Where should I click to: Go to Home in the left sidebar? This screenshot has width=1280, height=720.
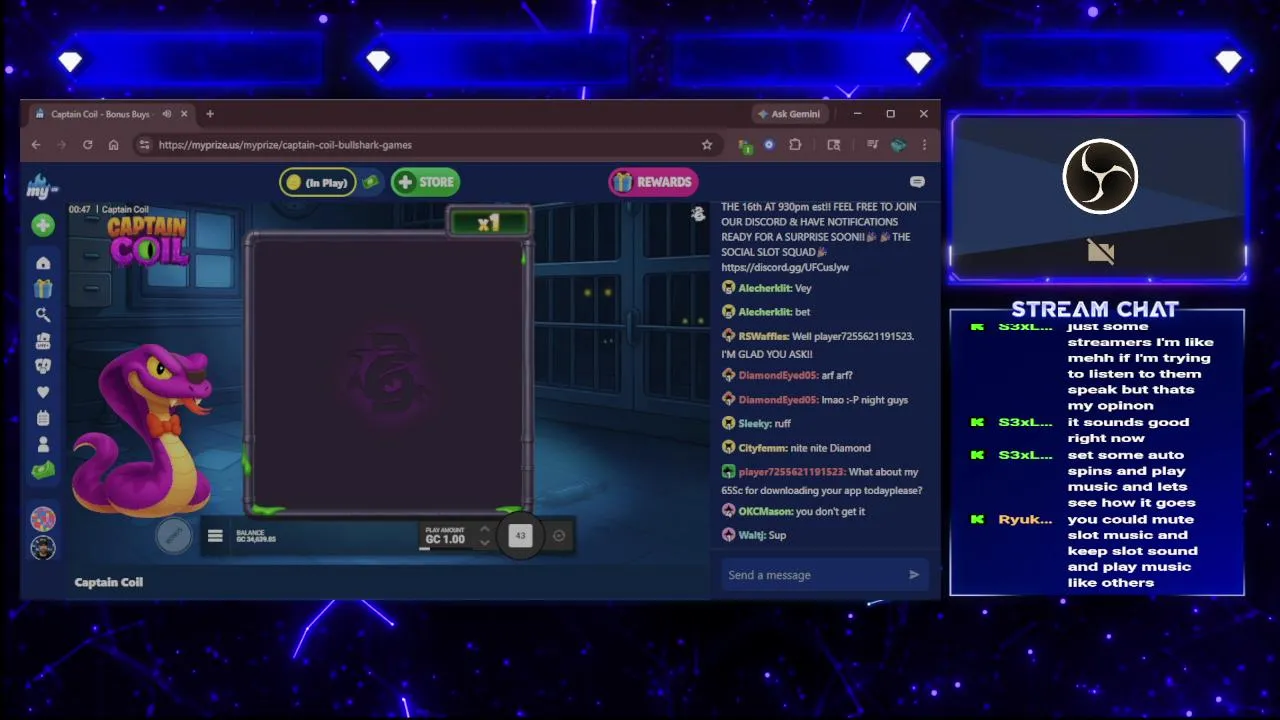tap(43, 263)
